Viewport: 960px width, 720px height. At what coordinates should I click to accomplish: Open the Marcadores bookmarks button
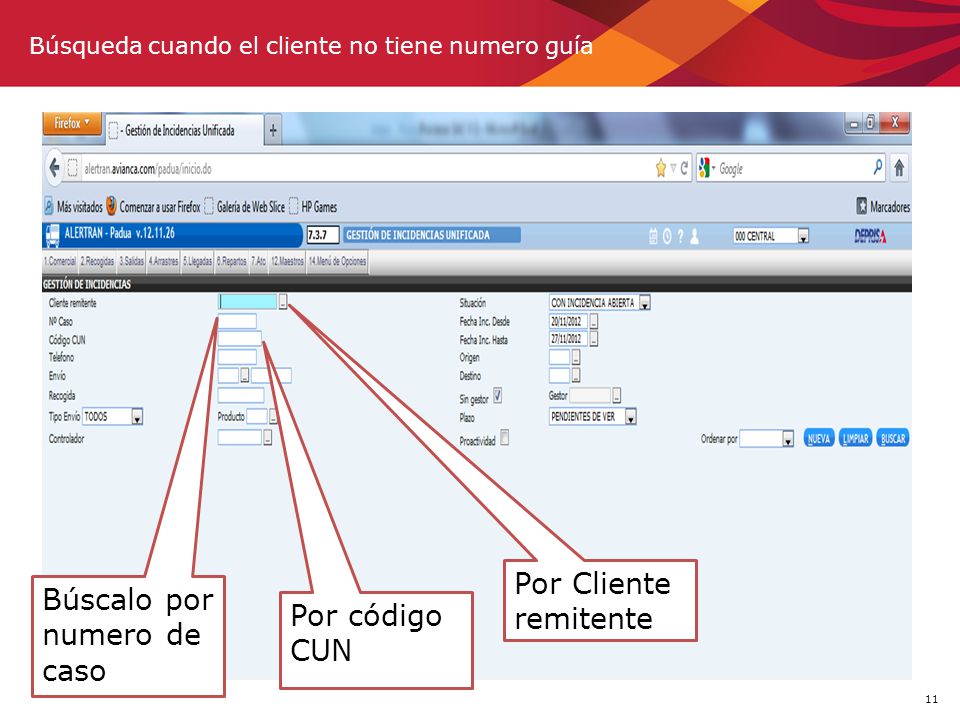point(883,207)
